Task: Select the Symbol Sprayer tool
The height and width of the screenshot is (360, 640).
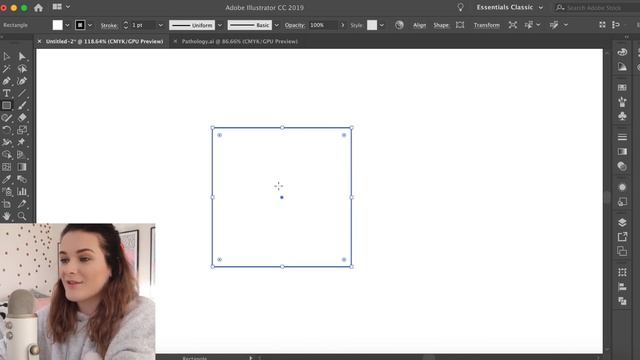Action: pyautogui.click(x=7, y=191)
